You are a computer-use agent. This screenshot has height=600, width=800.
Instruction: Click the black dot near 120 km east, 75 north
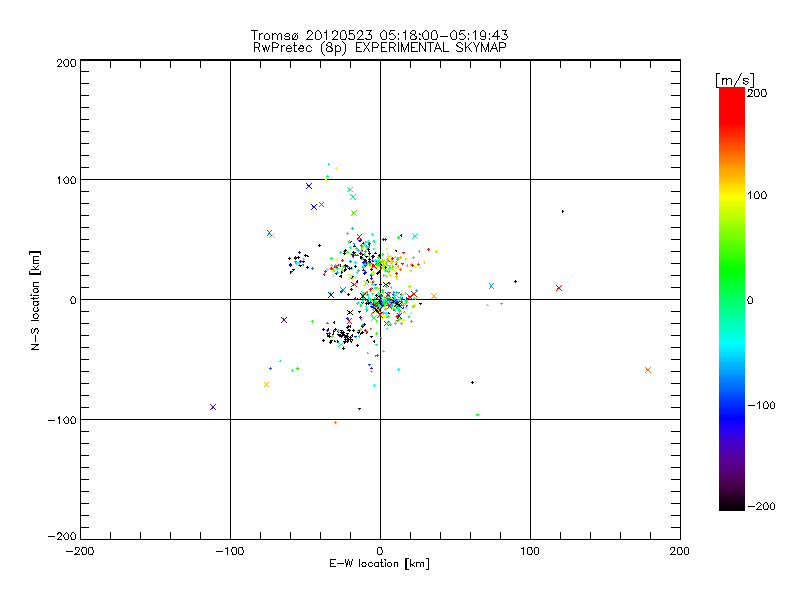tap(563, 211)
